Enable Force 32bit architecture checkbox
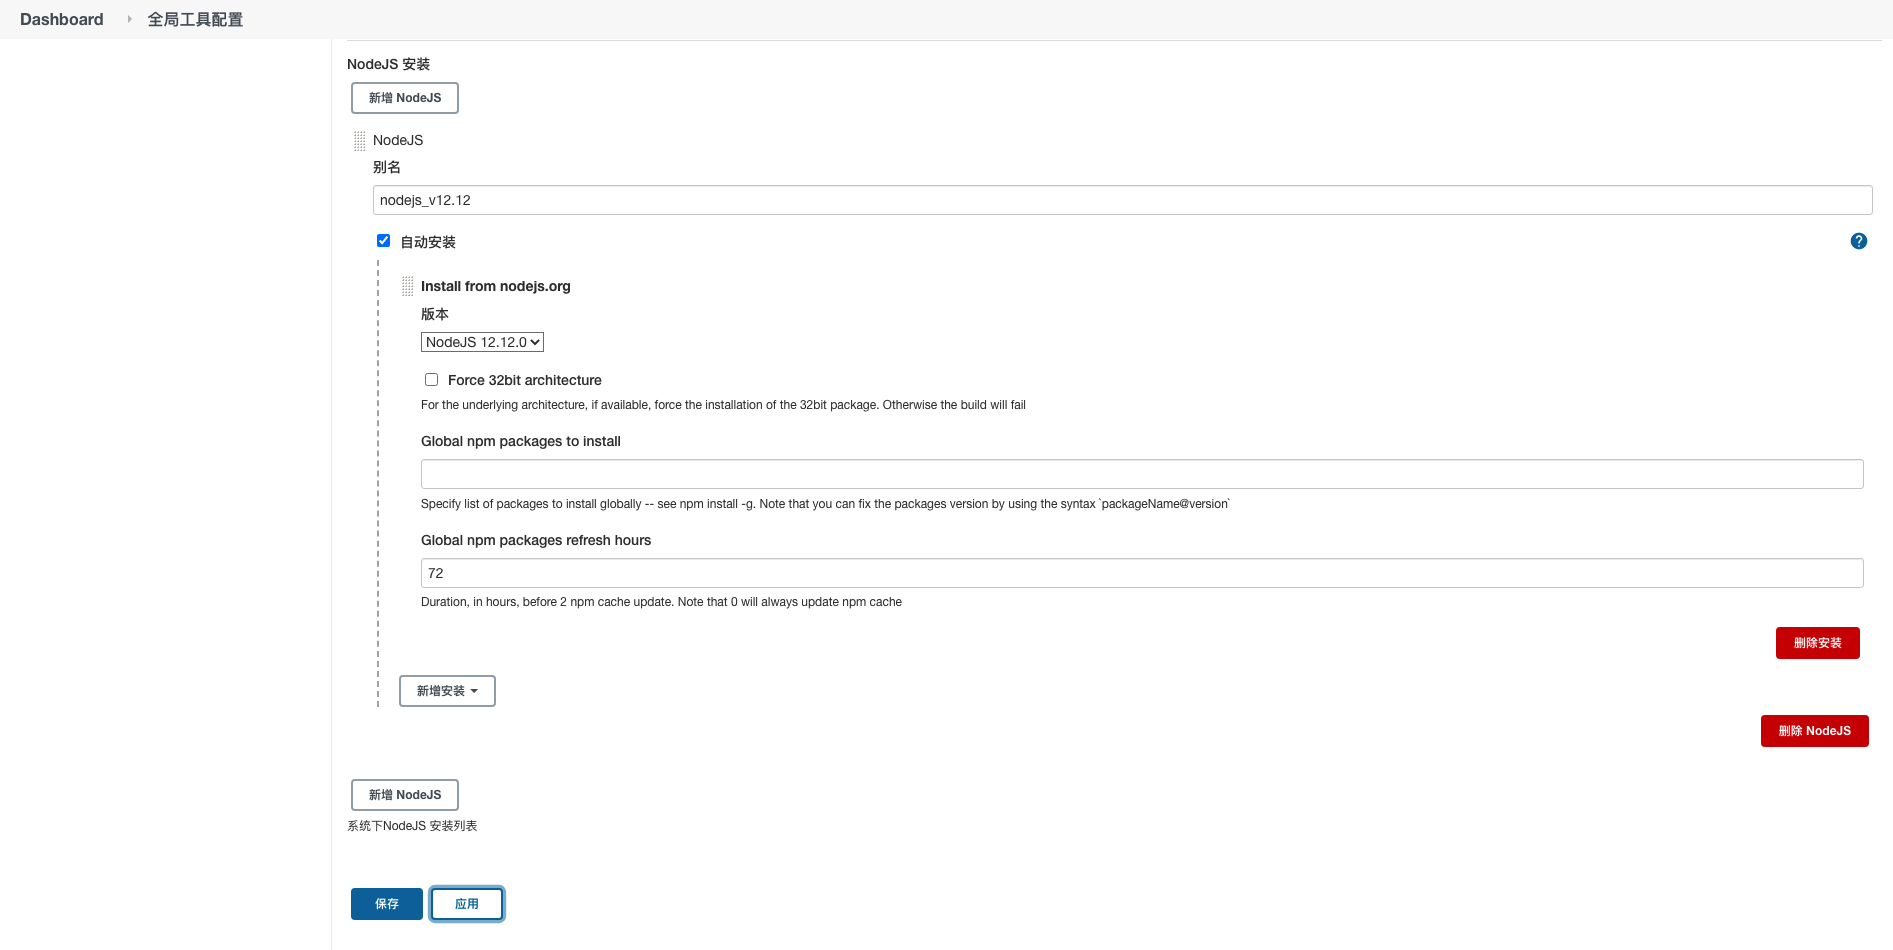Screen dimensions: 1893x950 (x=431, y=380)
